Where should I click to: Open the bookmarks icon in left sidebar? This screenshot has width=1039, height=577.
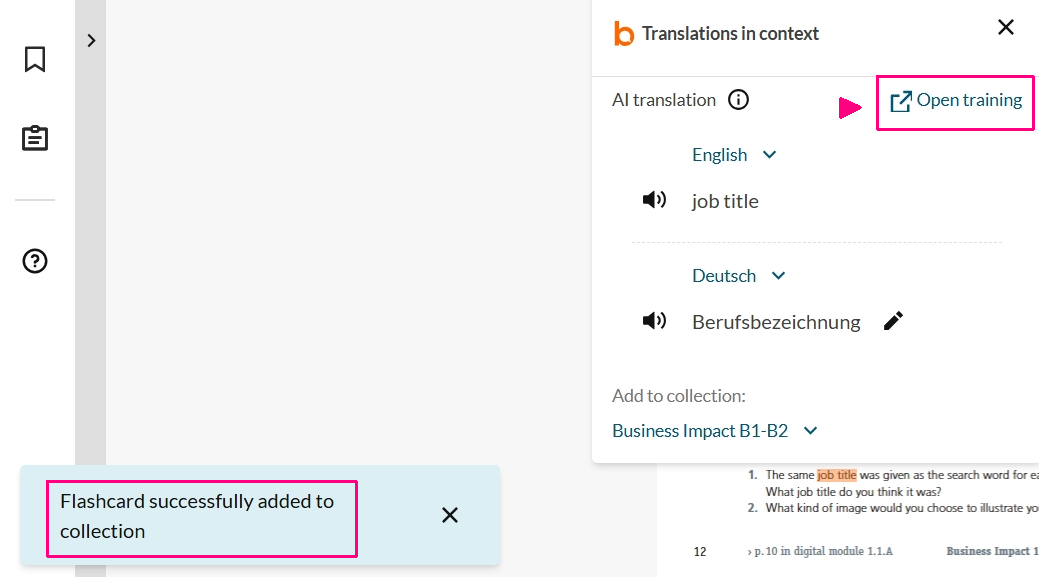point(35,60)
